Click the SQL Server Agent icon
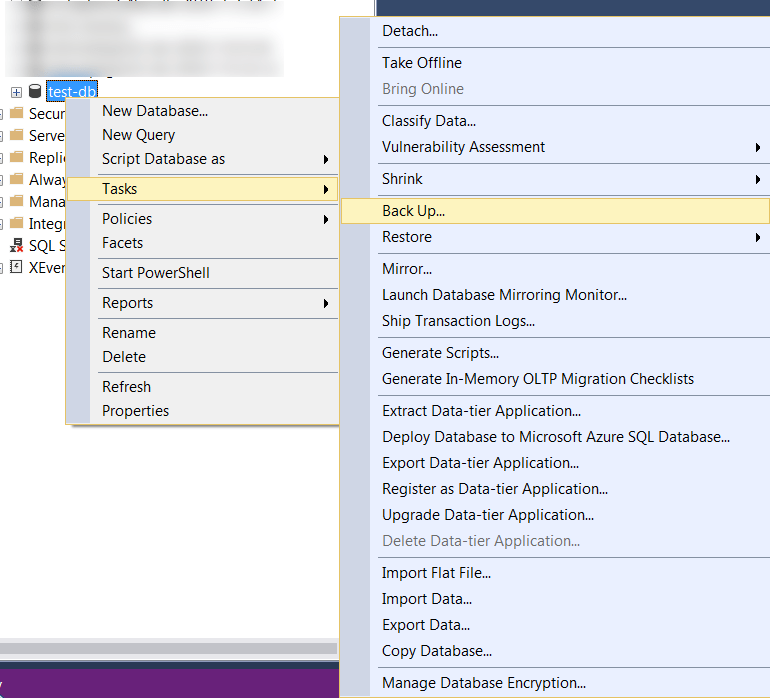The width and height of the screenshot is (770, 698). coord(16,245)
